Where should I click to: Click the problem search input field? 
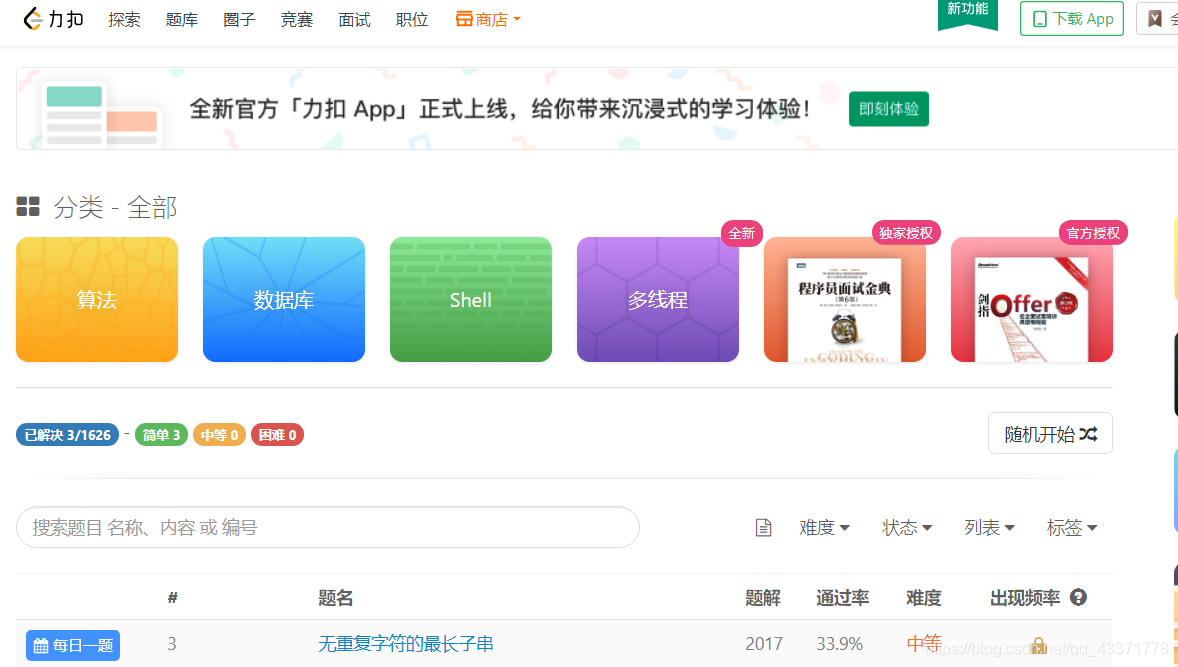tap(328, 527)
